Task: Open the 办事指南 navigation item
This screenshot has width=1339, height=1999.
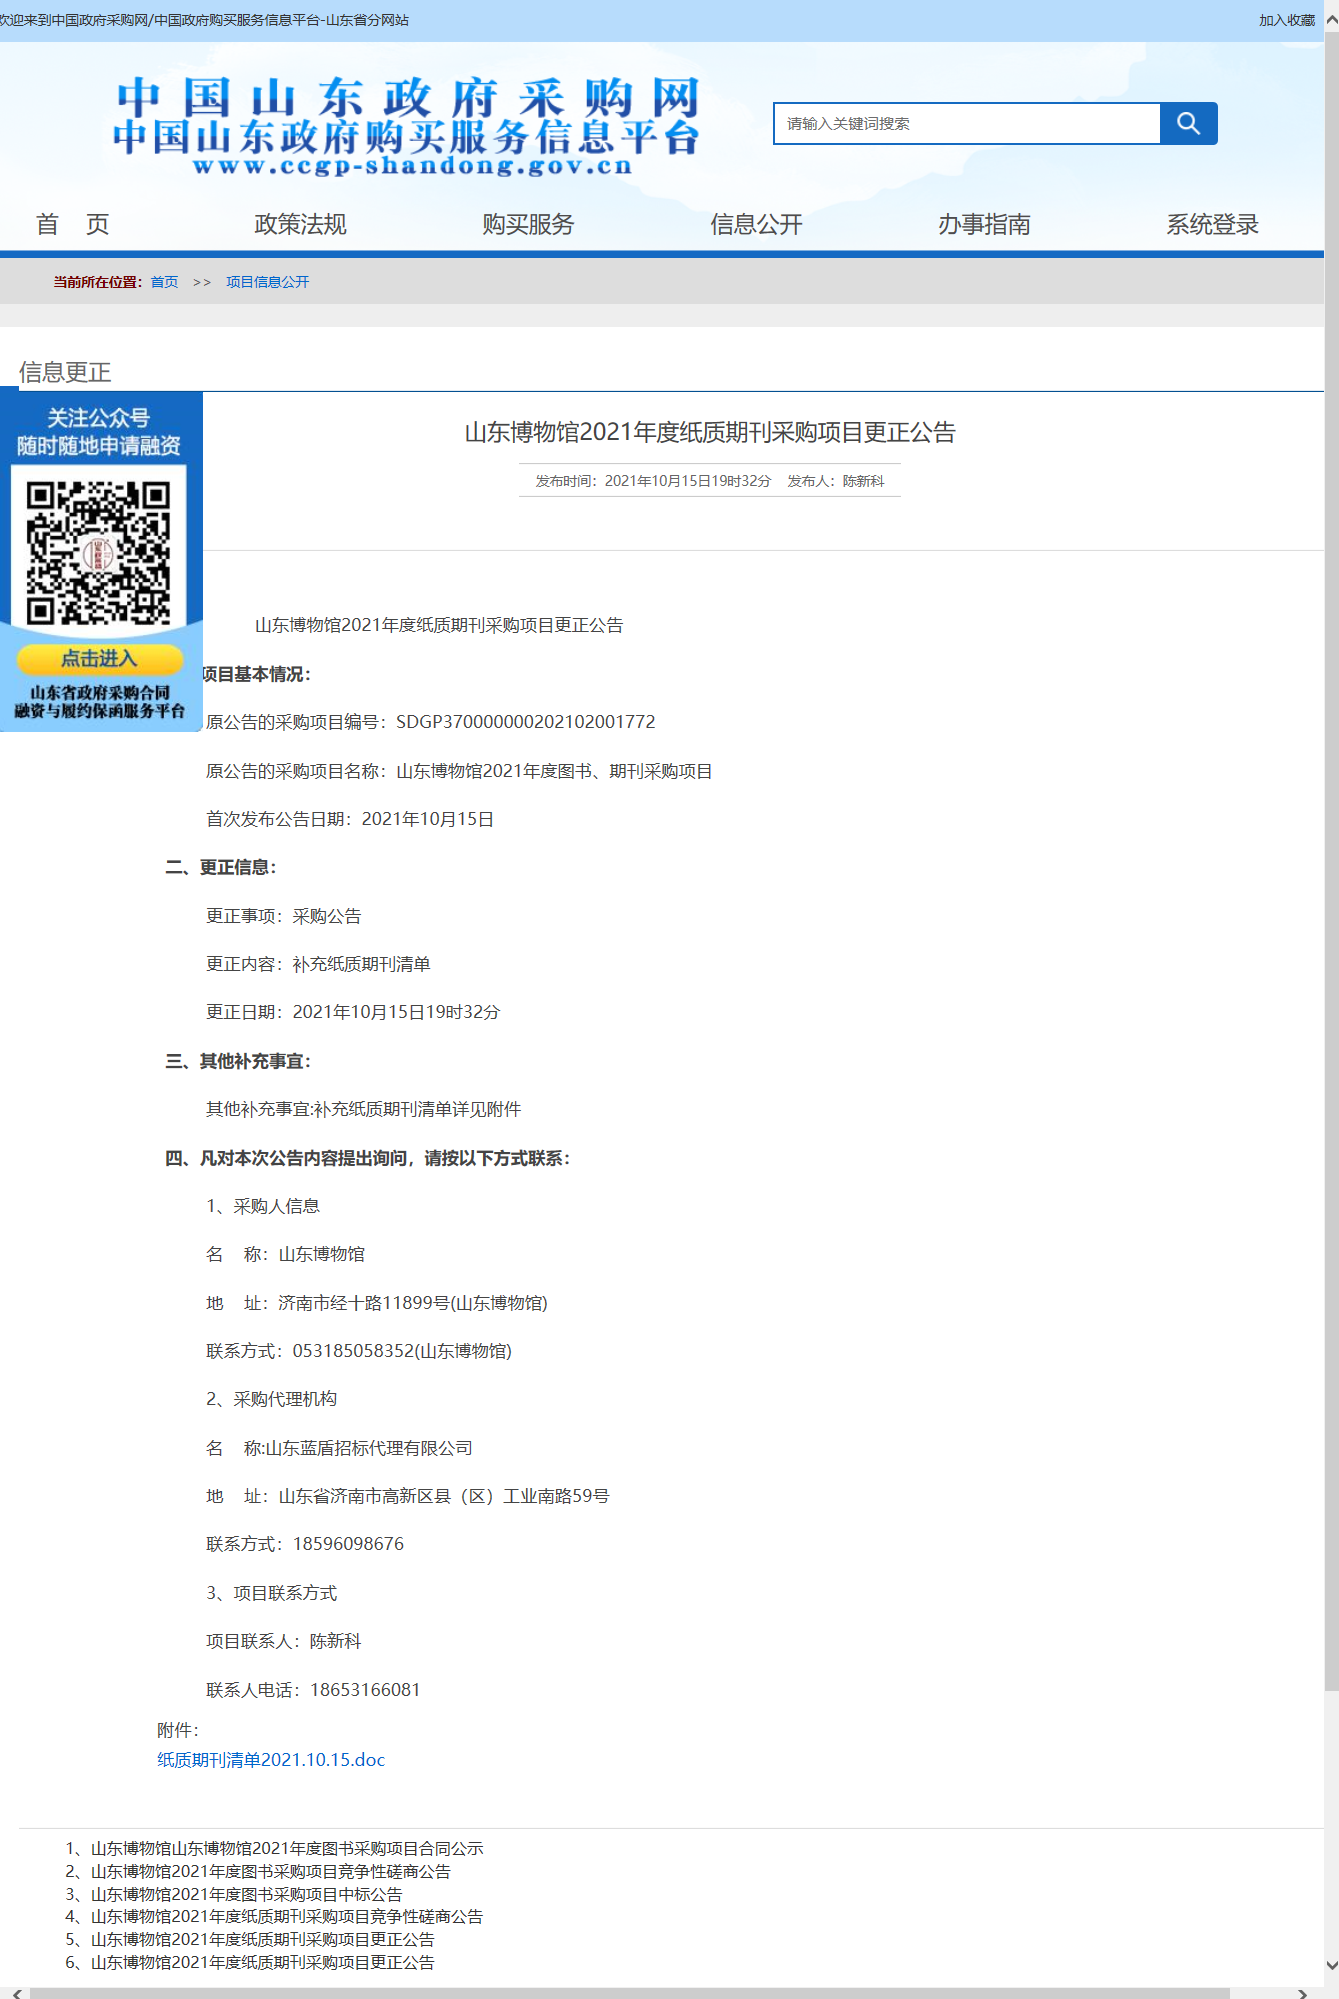Action: (984, 224)
